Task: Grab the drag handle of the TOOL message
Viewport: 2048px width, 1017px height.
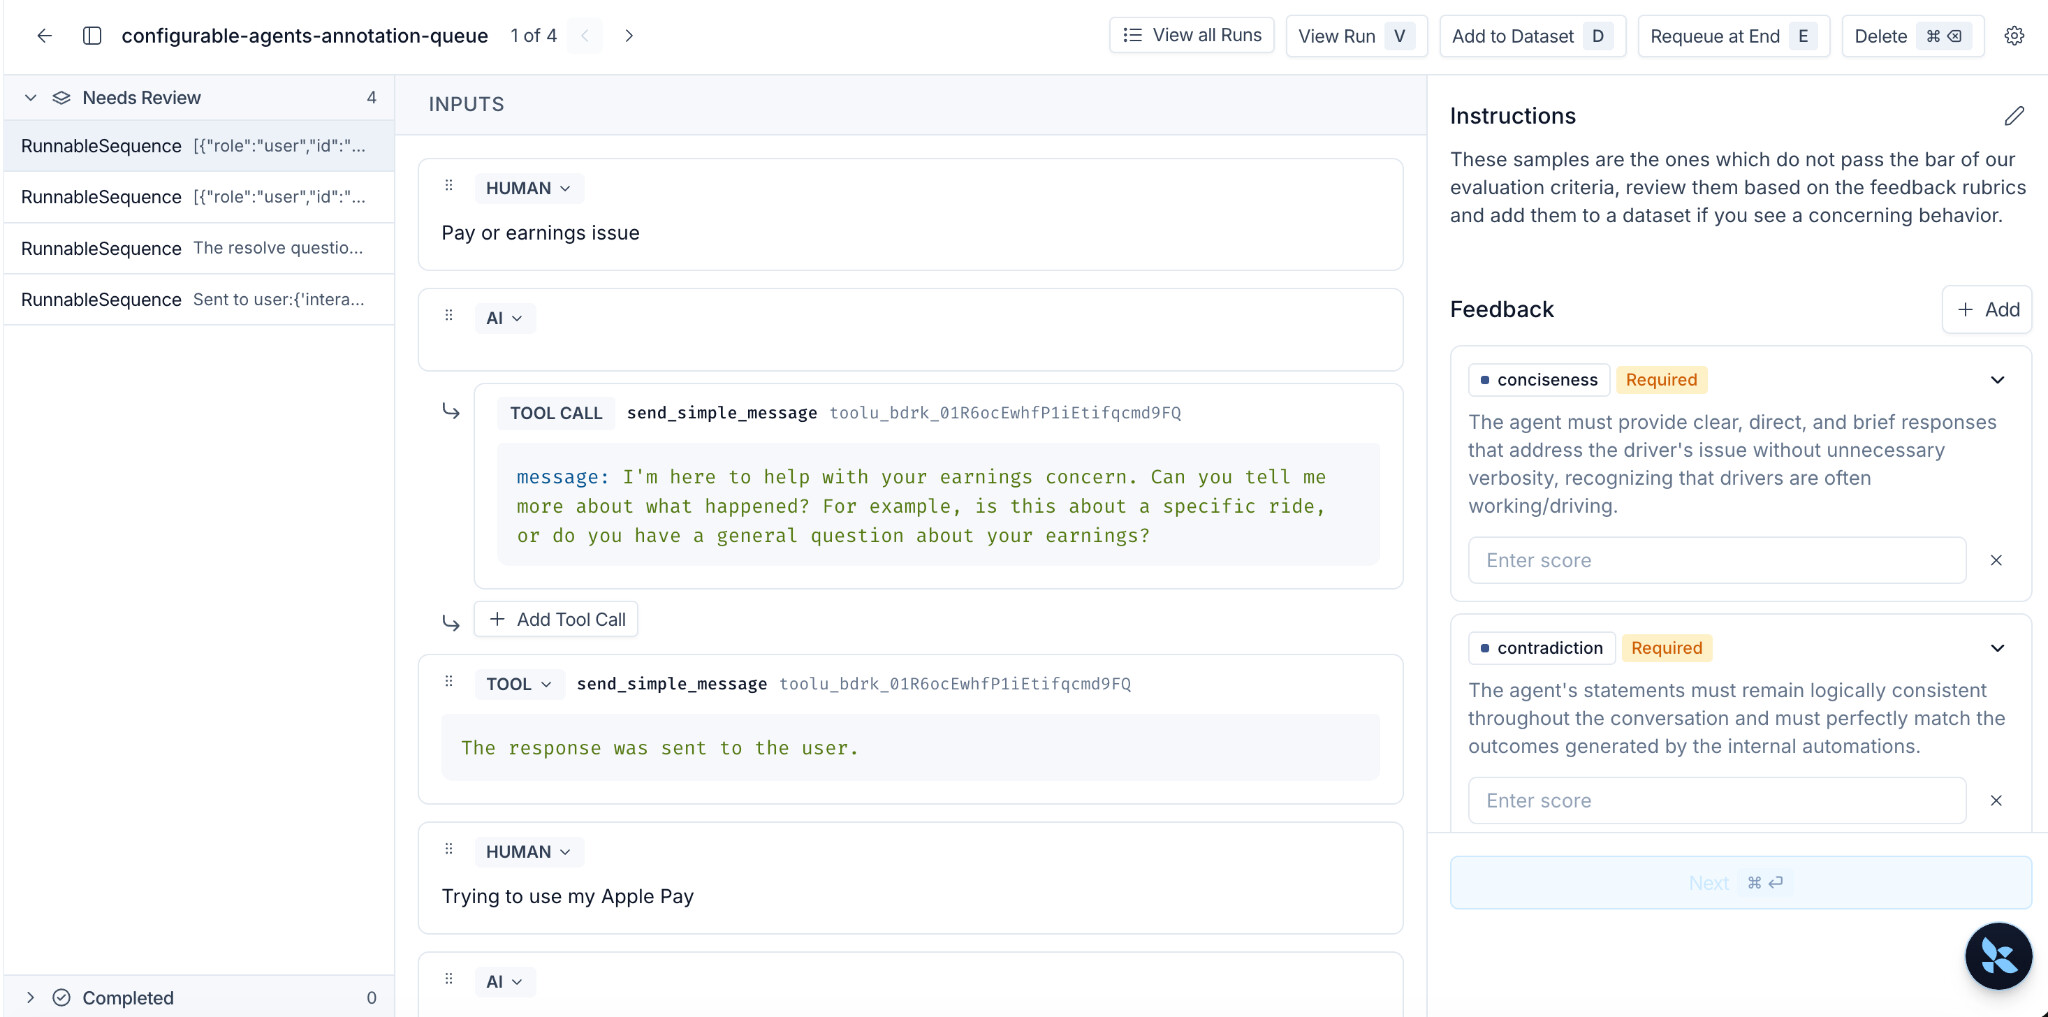Action: (449, 682)
